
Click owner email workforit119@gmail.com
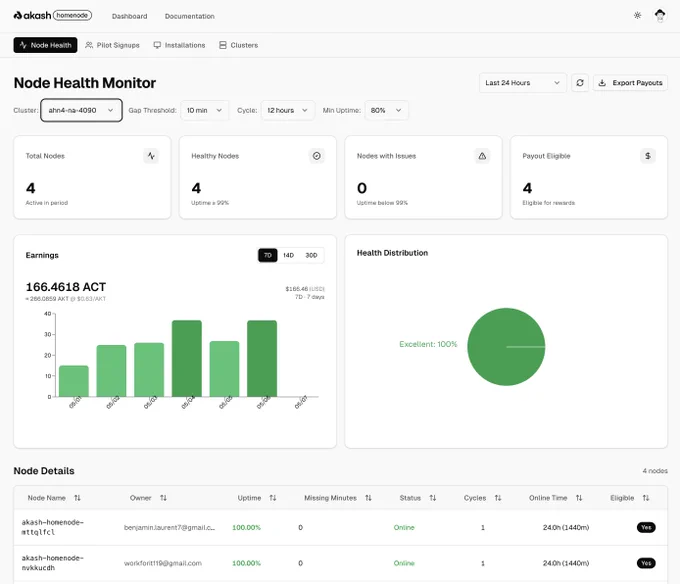(163, 563)
